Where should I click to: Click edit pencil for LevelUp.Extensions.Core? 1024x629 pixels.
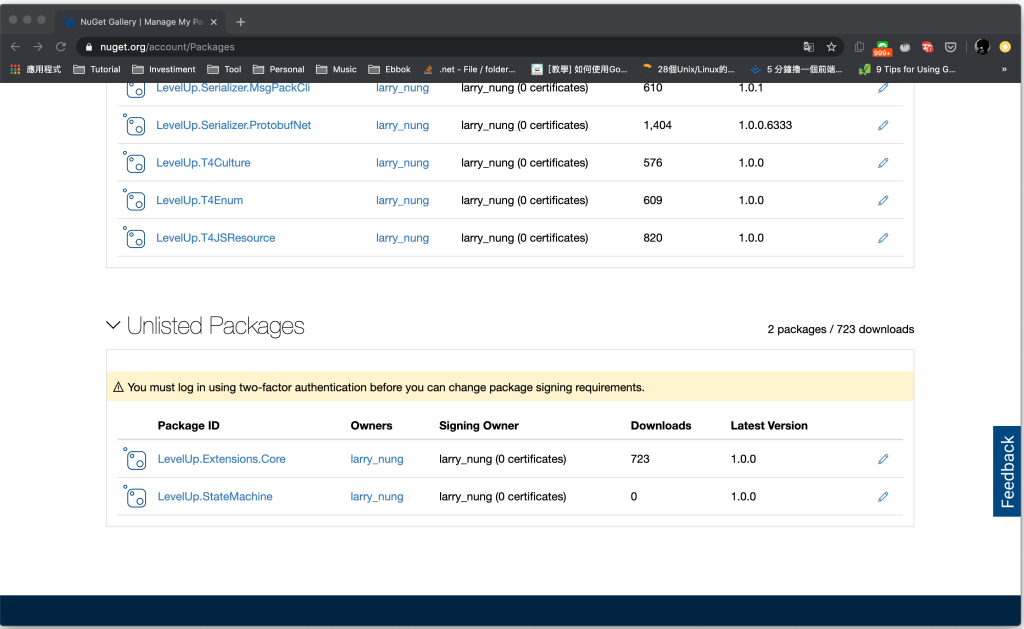click(883, 459)
